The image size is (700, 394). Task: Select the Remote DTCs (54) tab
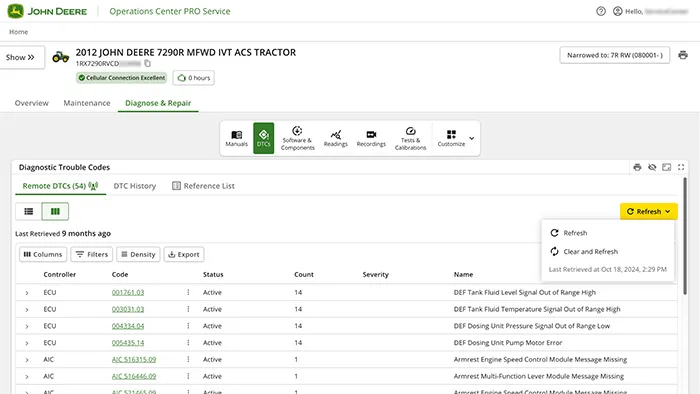pos(60,186)
